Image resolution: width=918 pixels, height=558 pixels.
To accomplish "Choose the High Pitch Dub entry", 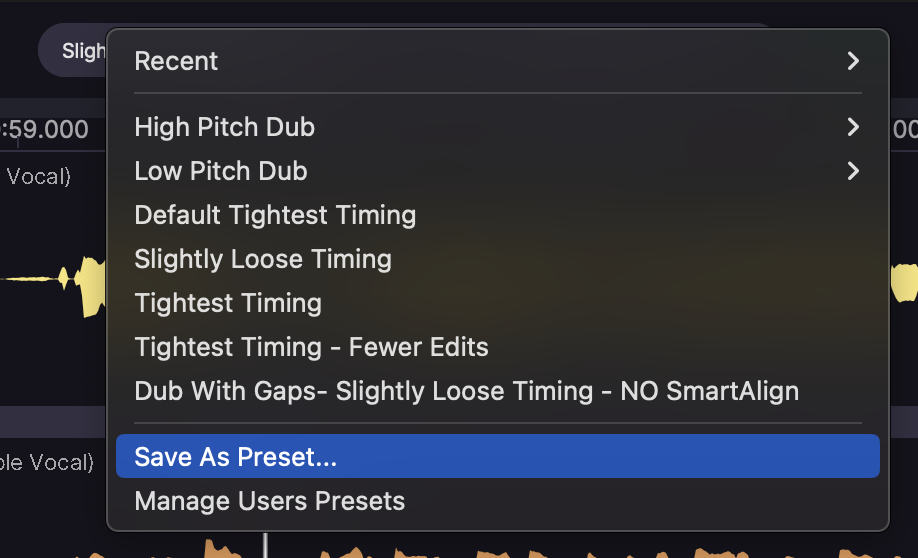I will (x=225, y=127).
